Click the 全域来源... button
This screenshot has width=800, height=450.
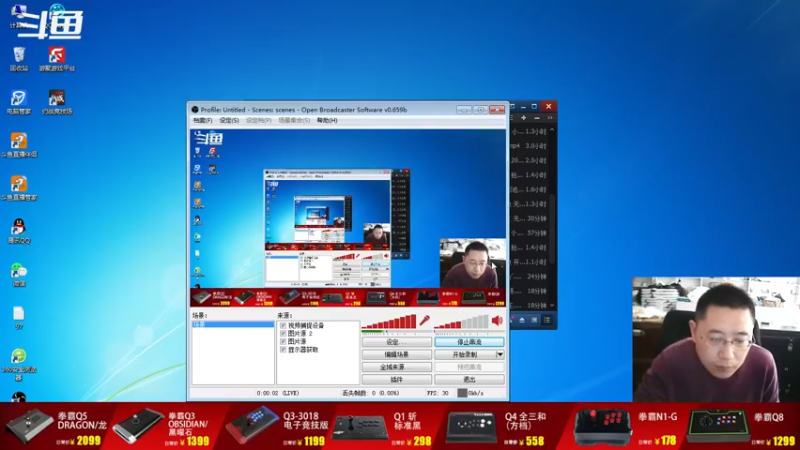pyautogui.click(x=397, y=367)
